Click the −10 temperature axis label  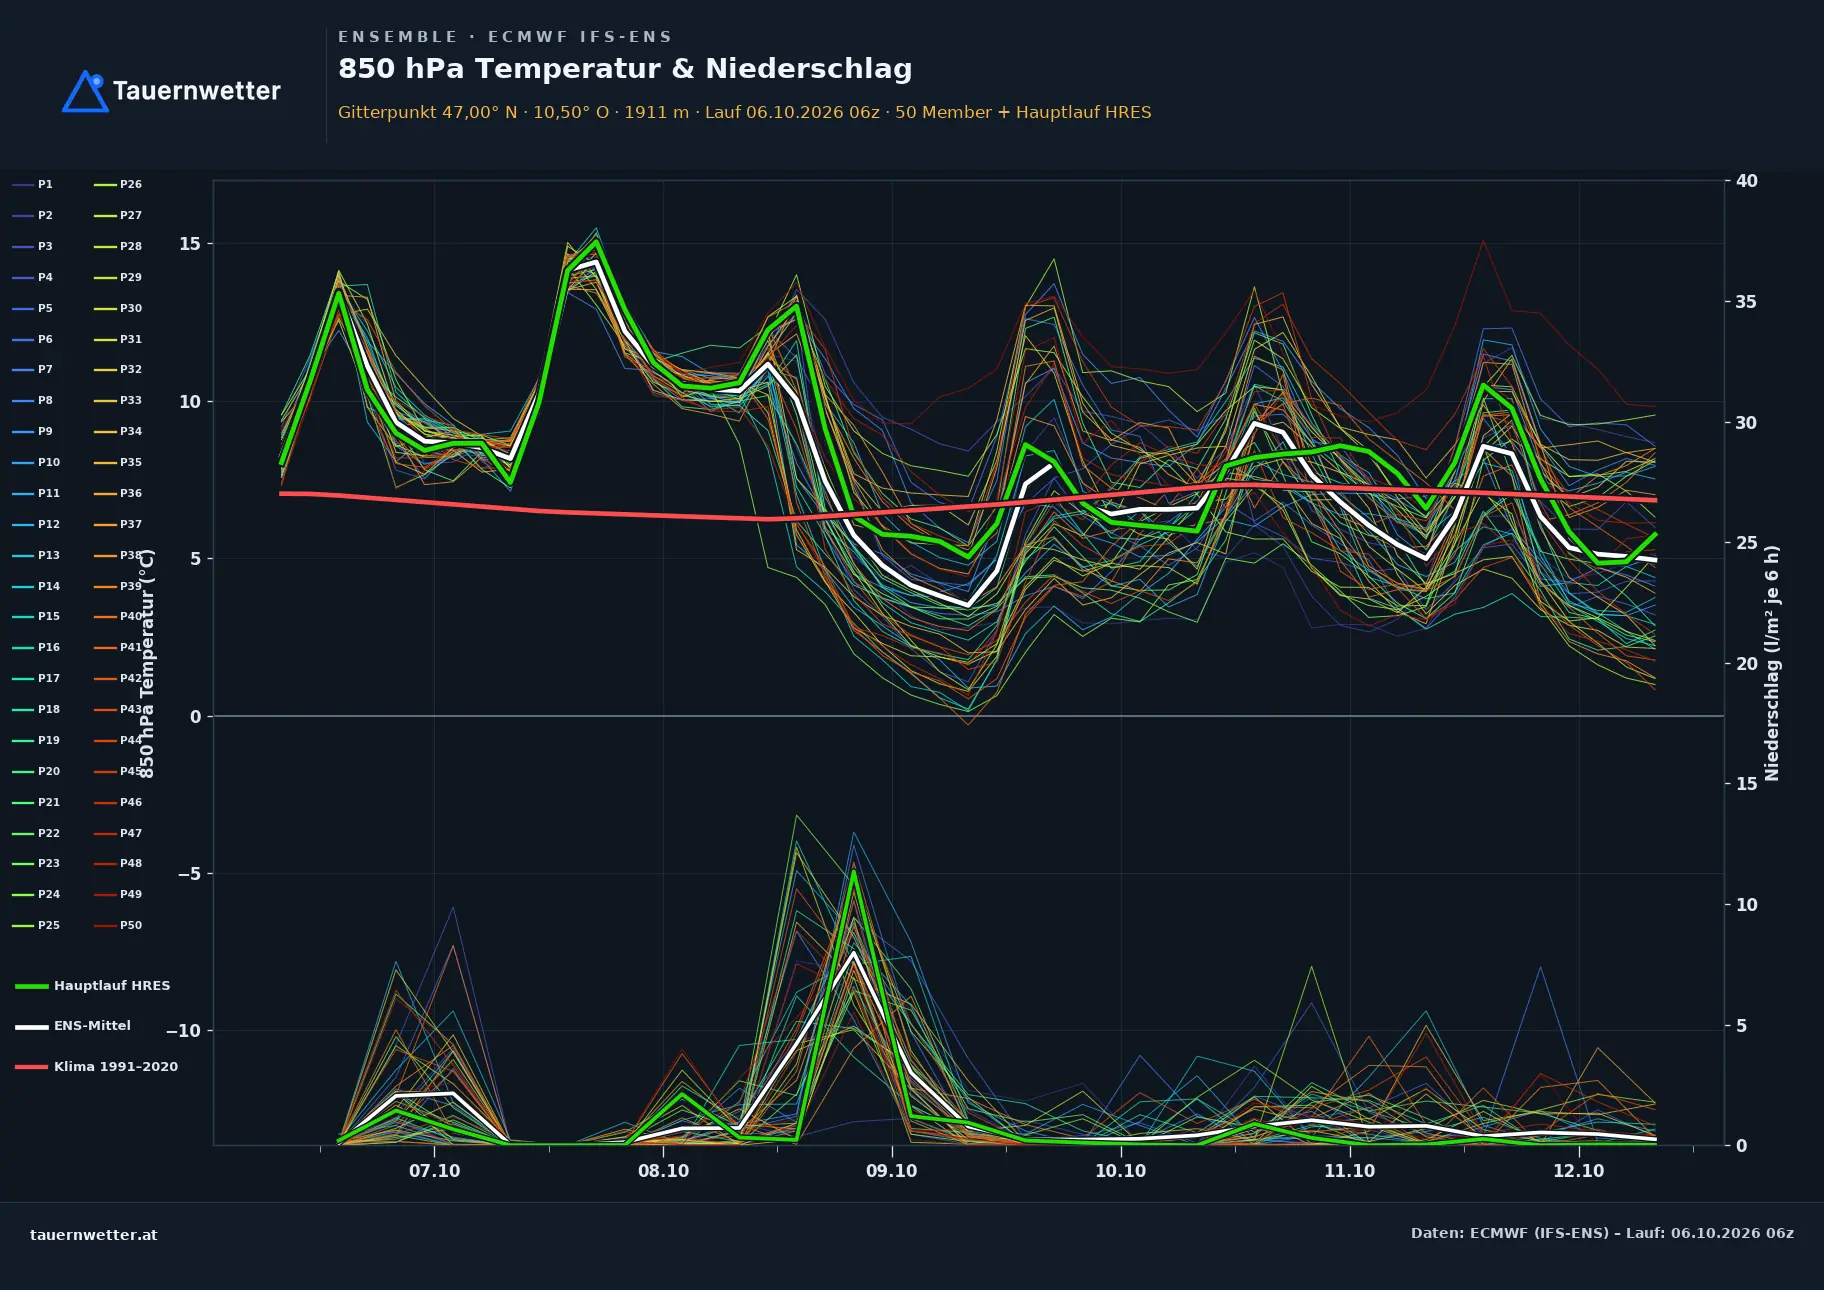click(183, 1031)
